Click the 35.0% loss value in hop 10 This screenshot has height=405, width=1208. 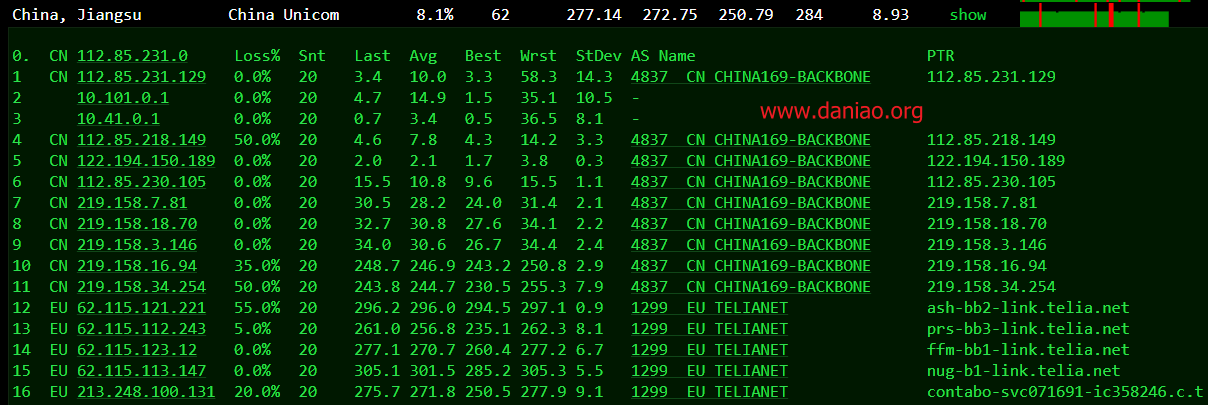(257, 266)
